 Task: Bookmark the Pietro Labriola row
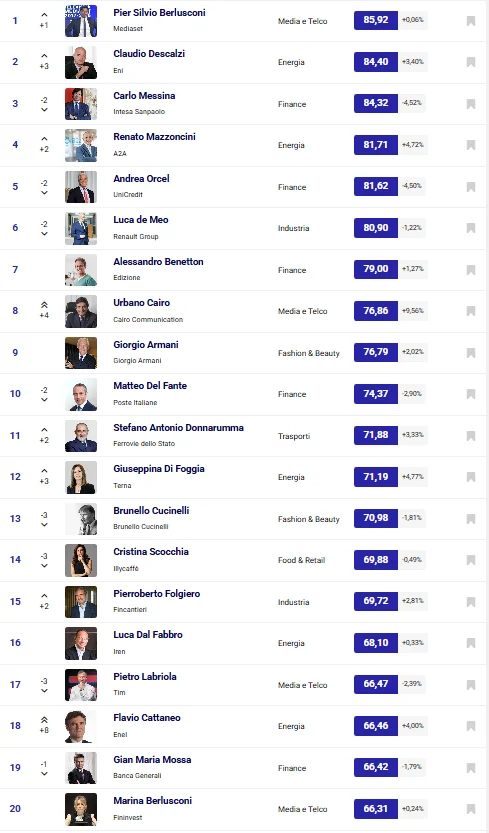coord(471,684)
